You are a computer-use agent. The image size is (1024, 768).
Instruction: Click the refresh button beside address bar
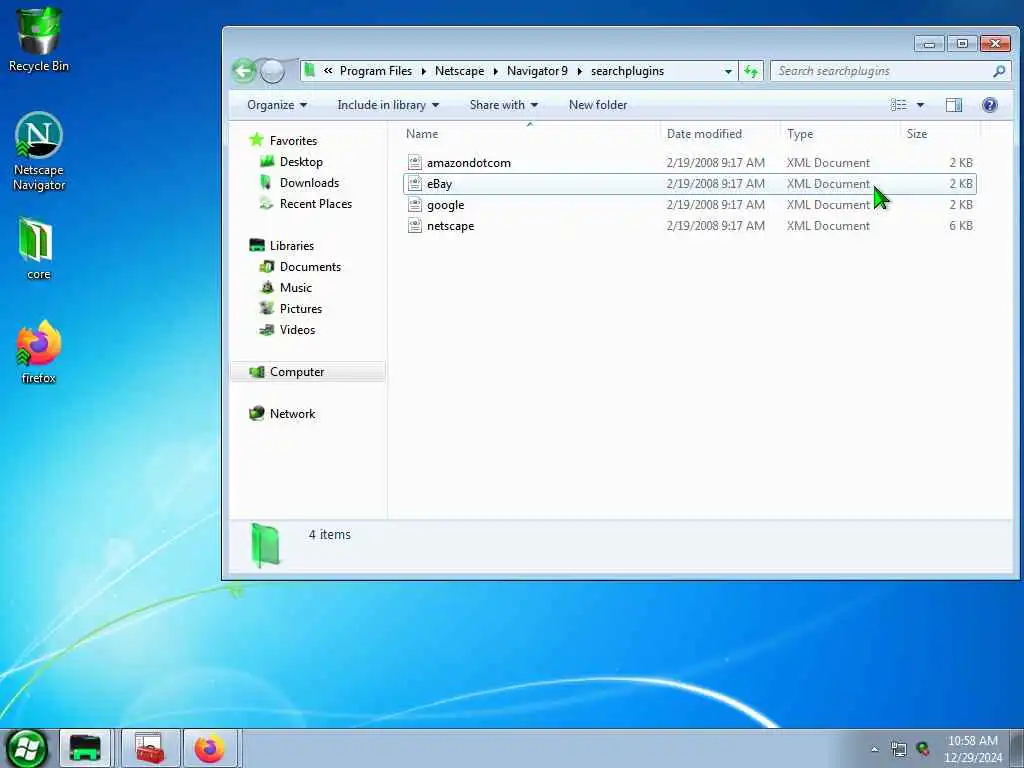(x=751, y=71)
